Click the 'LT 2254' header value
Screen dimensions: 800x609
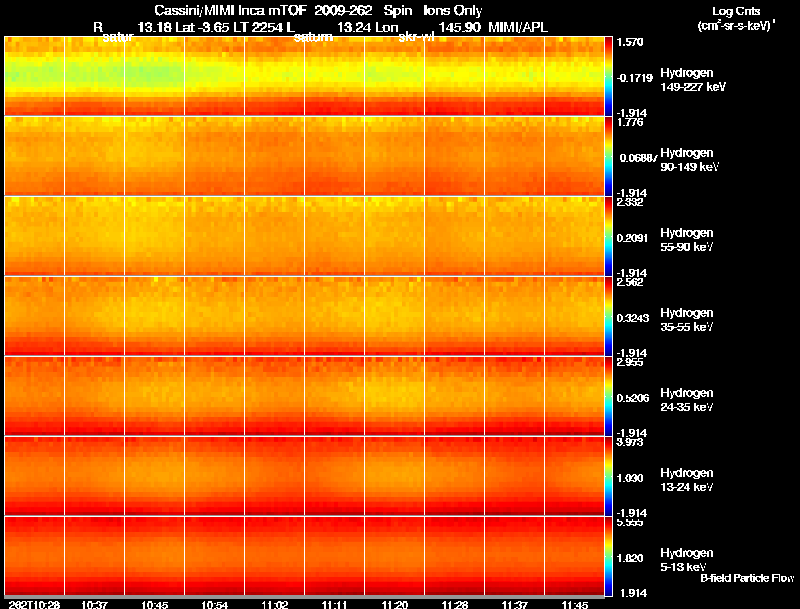(x=257, y=27)
